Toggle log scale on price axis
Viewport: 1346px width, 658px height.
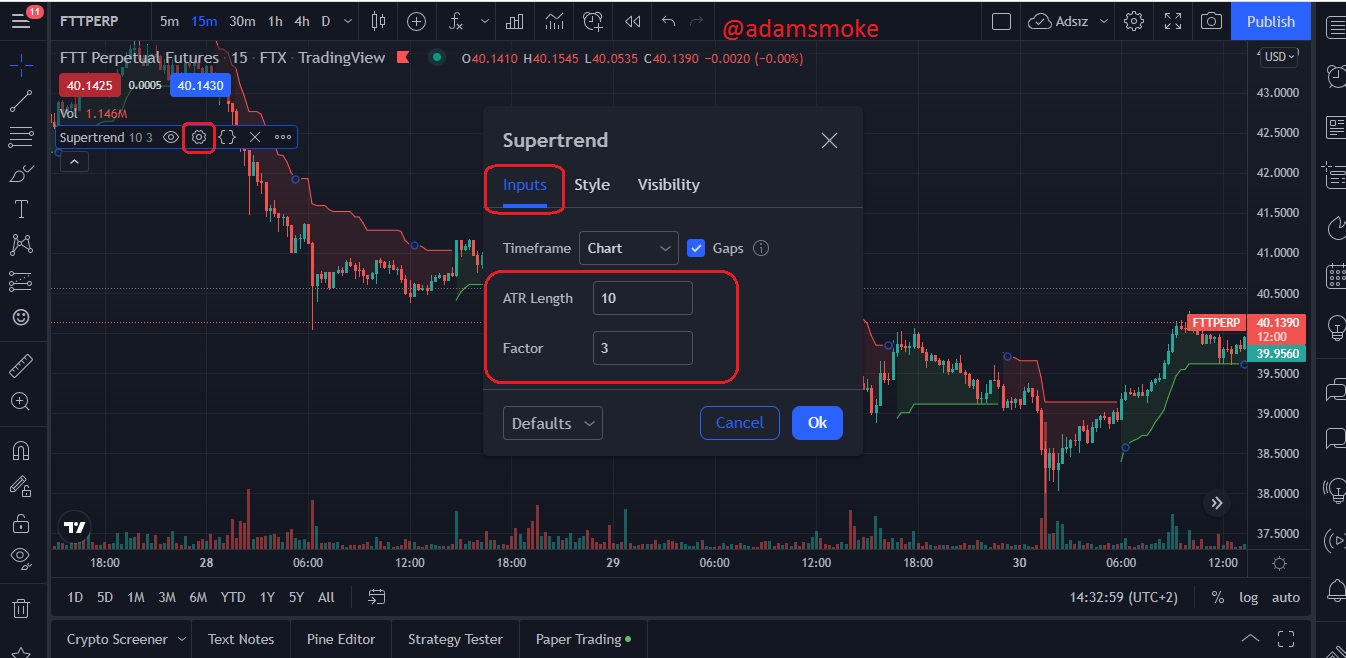point(1249,597)
